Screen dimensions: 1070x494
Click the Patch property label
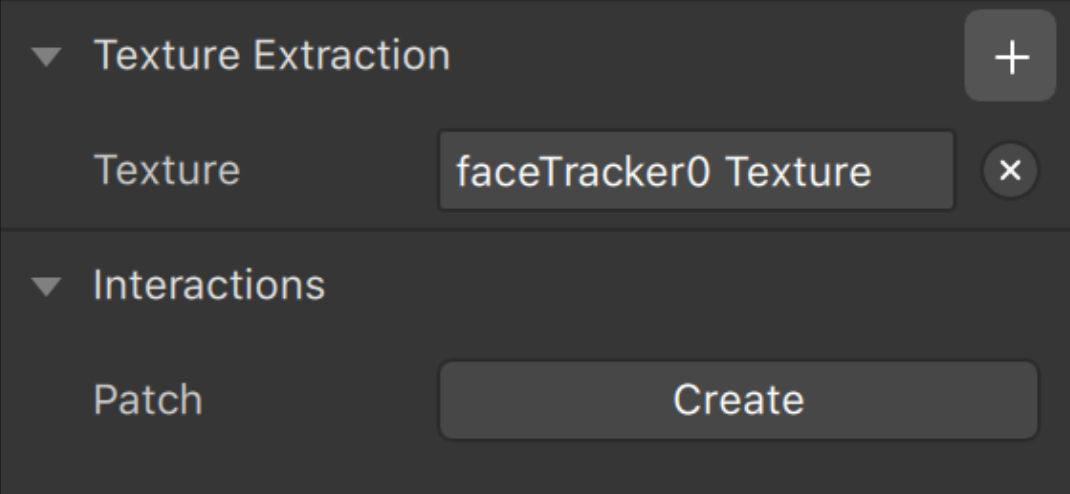point(147,400)
